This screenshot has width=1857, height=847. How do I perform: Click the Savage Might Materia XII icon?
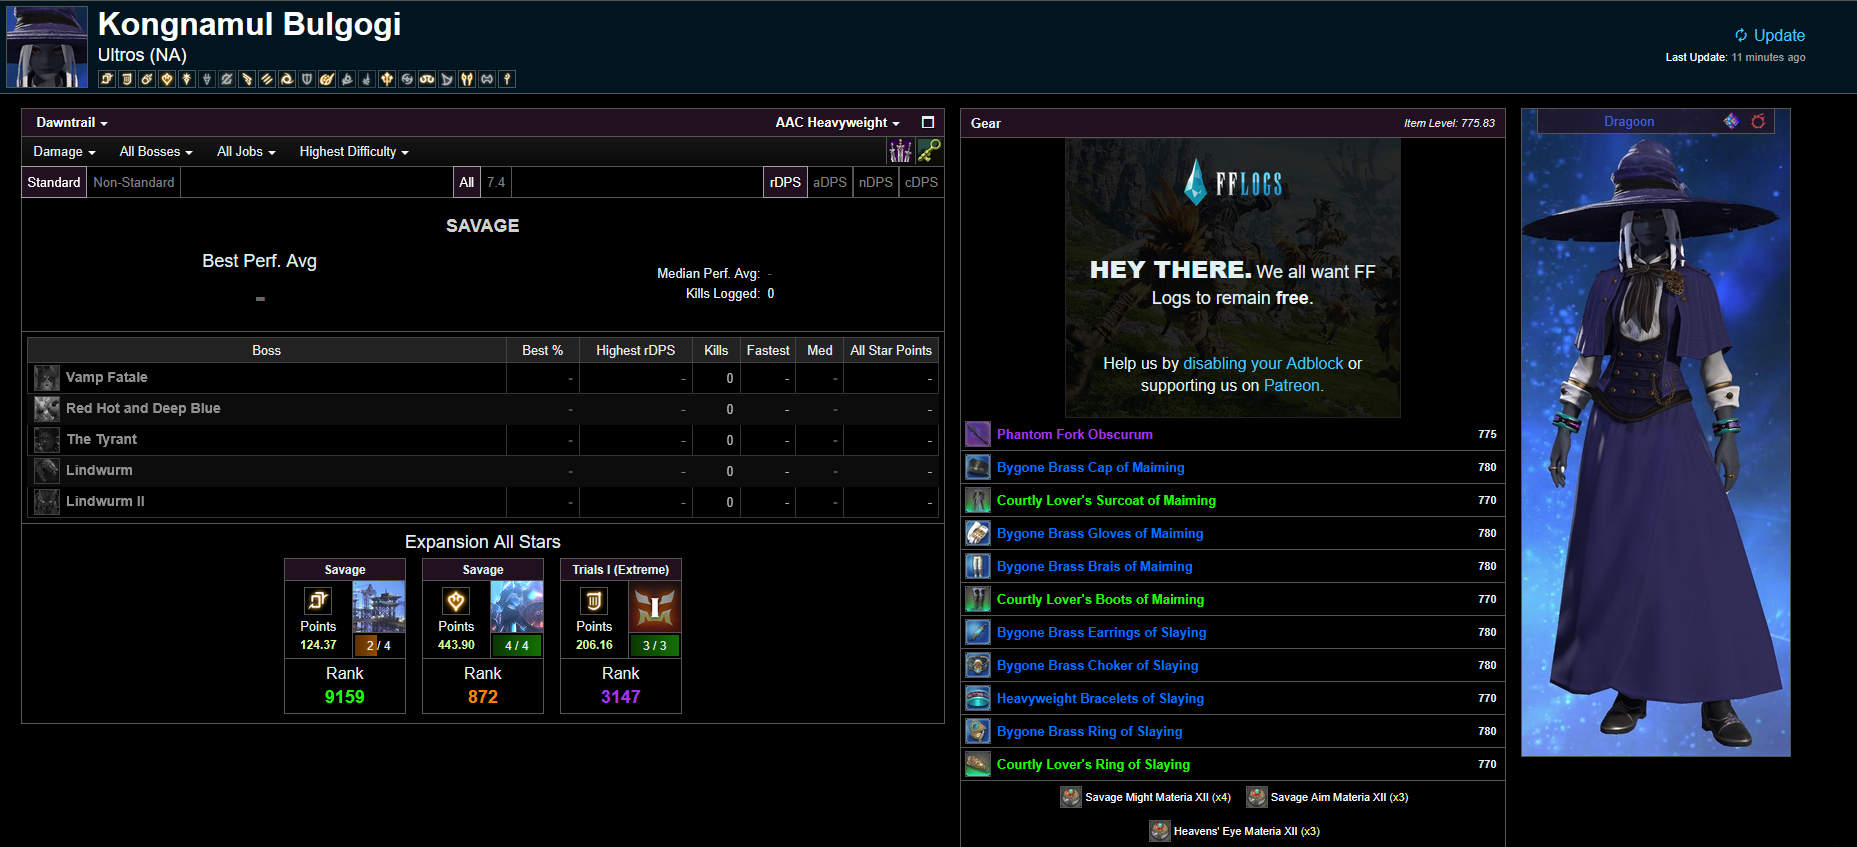point(1071,797)
